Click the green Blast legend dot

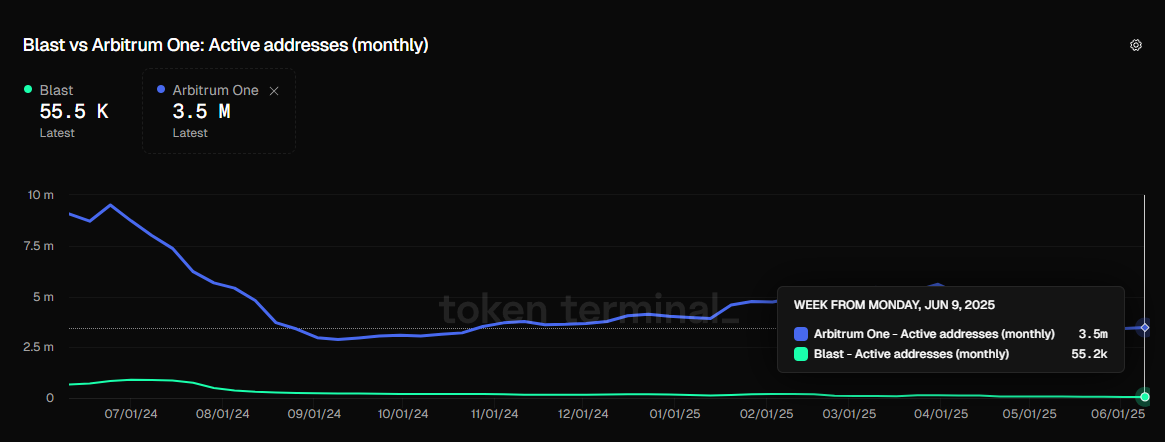[x=28, y=90]
